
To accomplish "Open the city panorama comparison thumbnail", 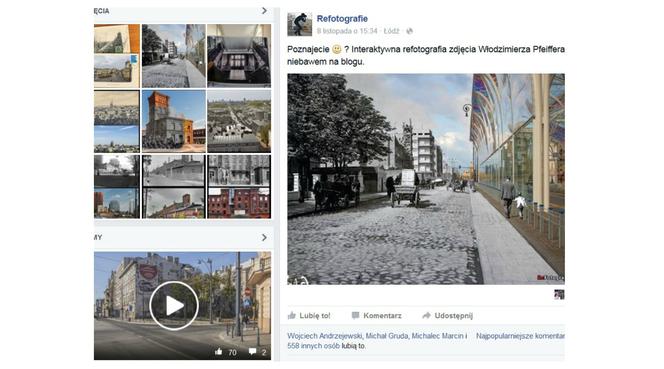I will coord(117,121).
